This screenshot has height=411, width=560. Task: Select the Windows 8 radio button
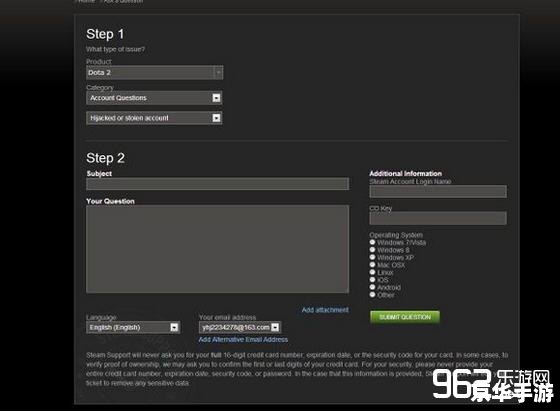372,250
